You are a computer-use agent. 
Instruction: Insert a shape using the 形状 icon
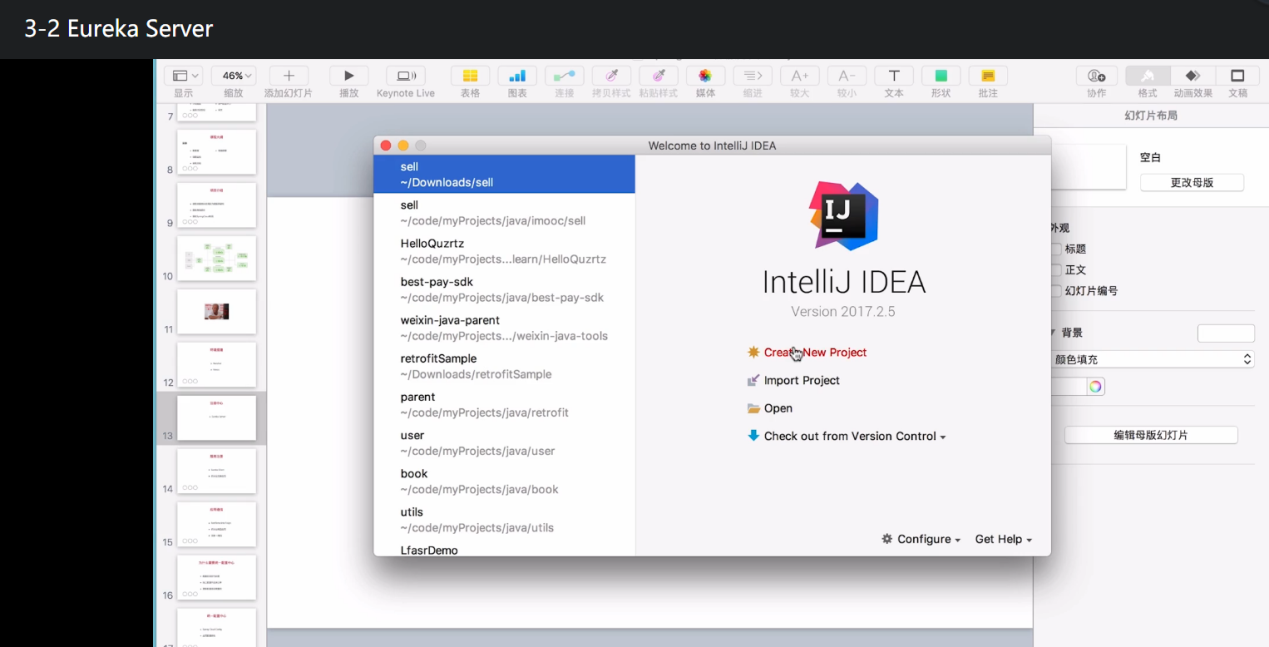[941, 76]
